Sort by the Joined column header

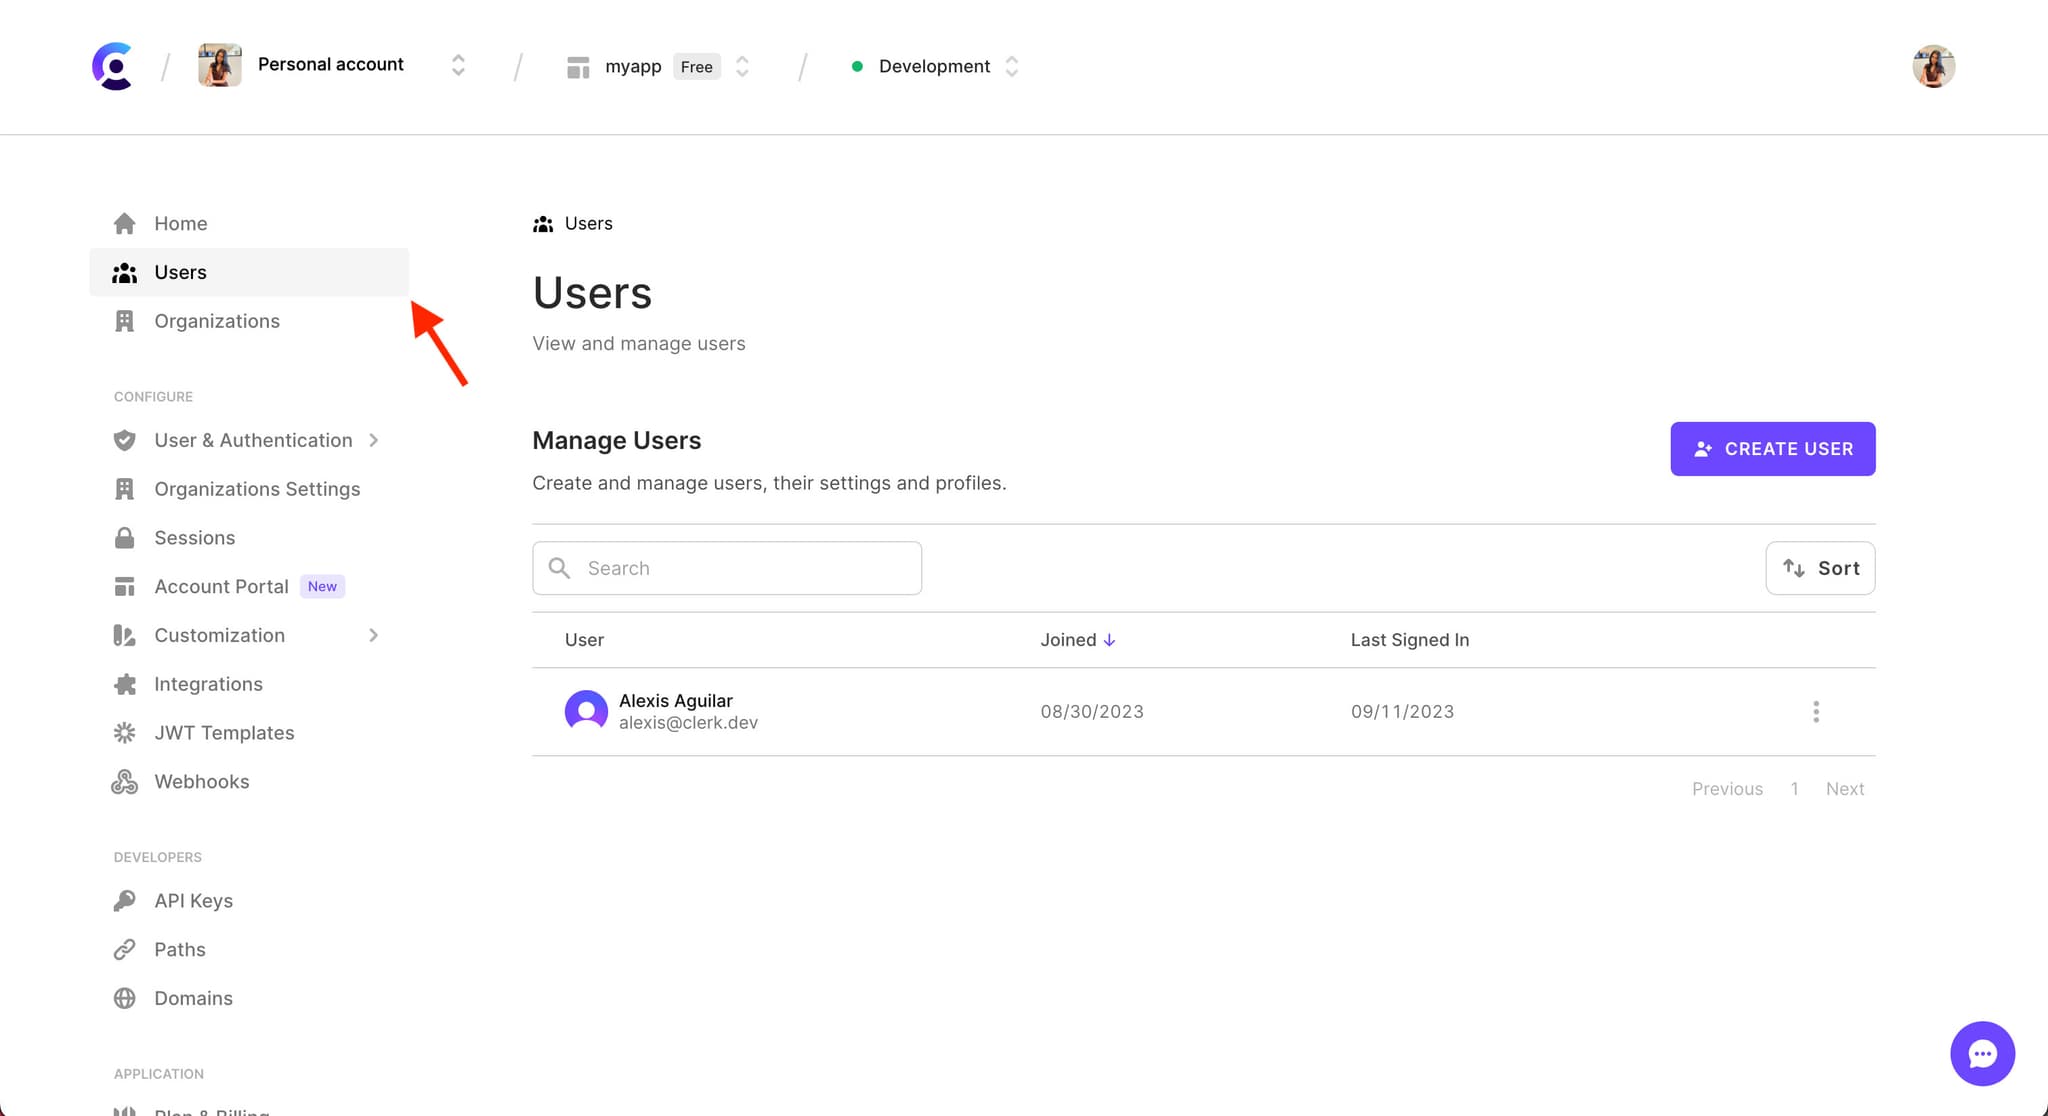coord(1078,640)
